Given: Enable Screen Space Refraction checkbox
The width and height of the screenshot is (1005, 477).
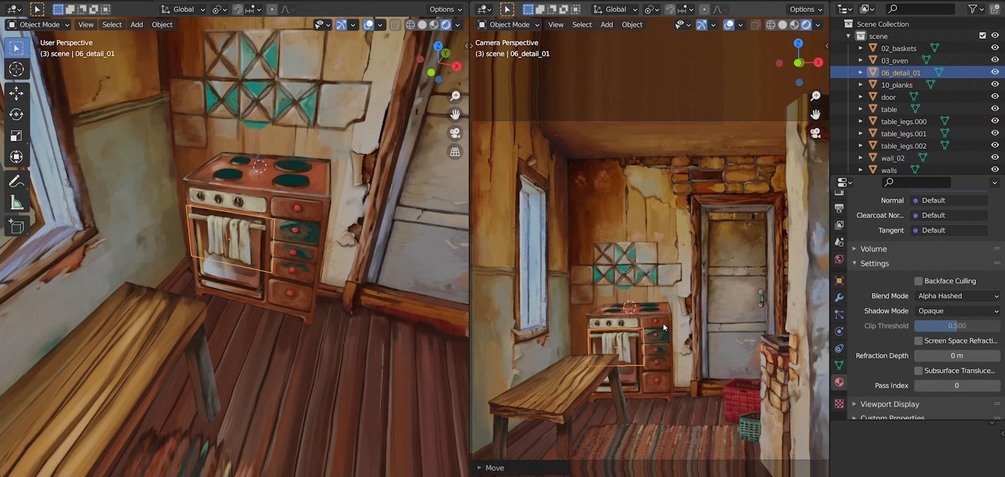Looking at the screenshot, I should tap(918, 340).
